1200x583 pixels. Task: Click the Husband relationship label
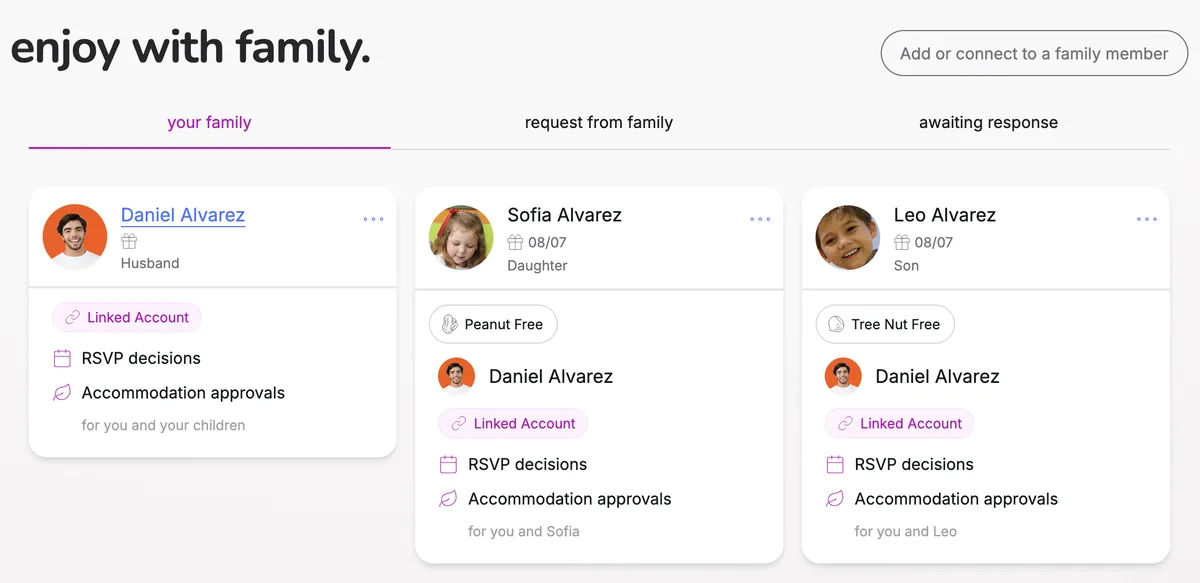pyautogui.click(x=150, y=264)
